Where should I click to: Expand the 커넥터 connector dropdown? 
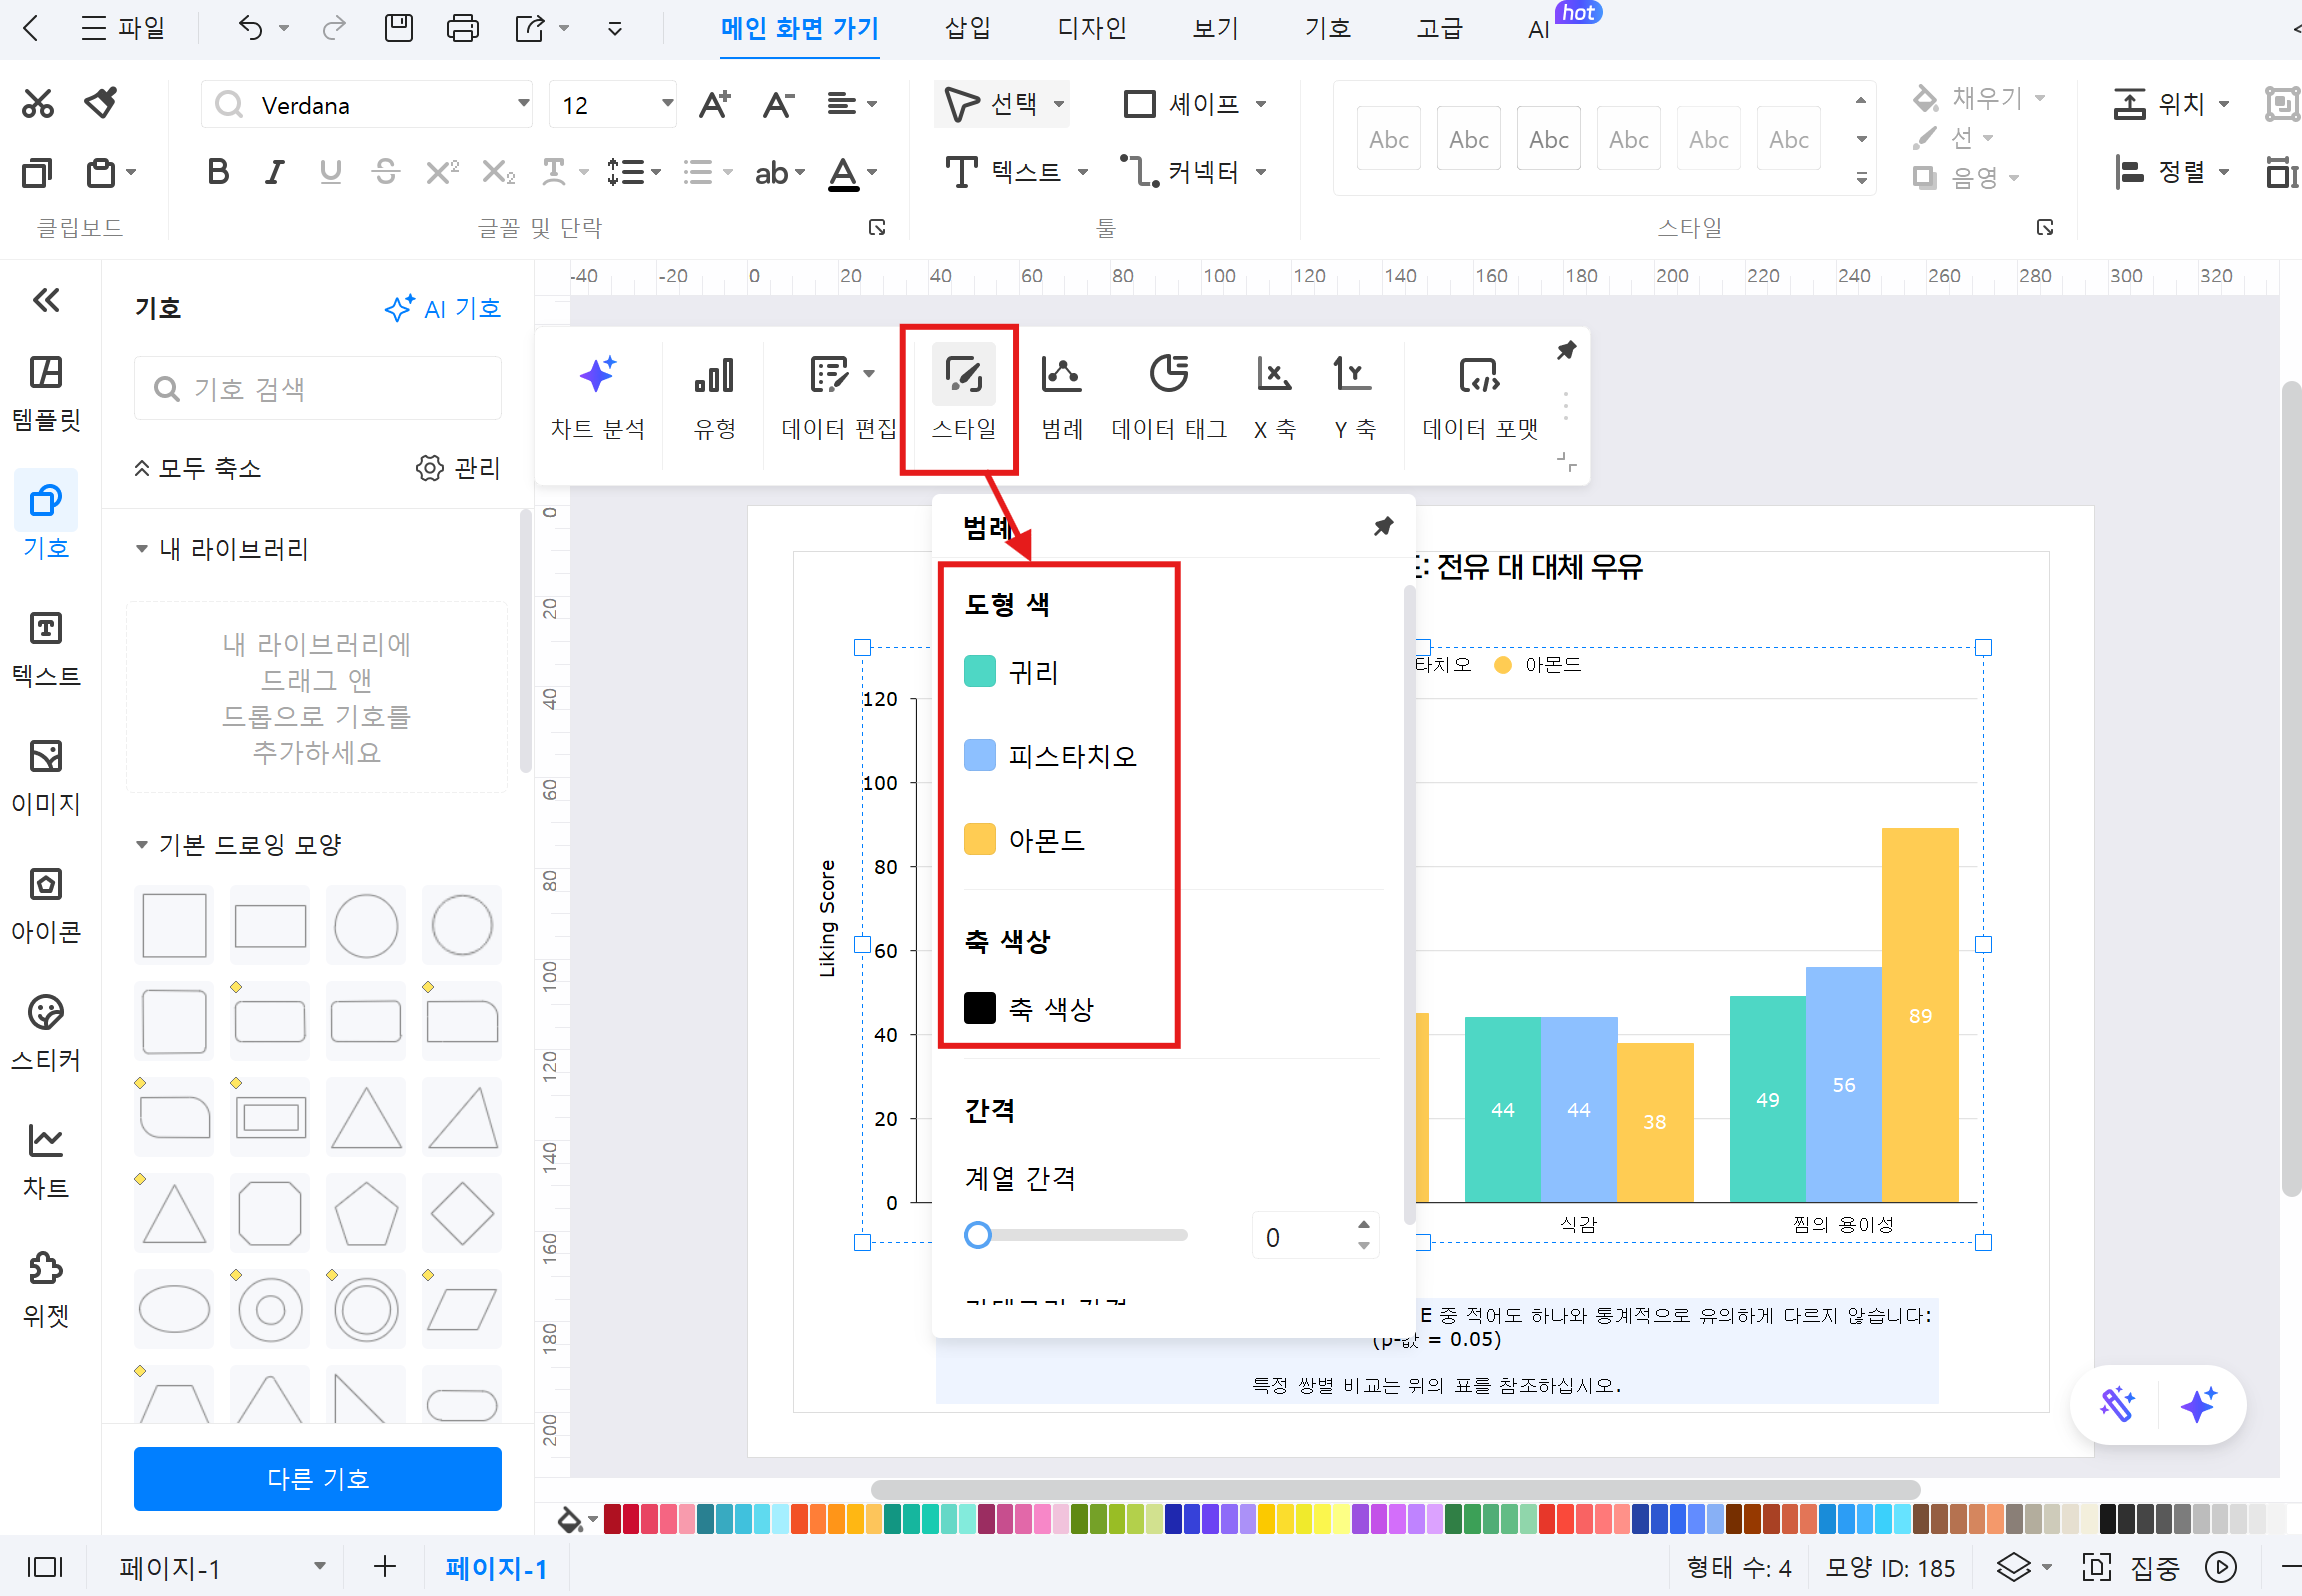click(x=1261, y=172)
